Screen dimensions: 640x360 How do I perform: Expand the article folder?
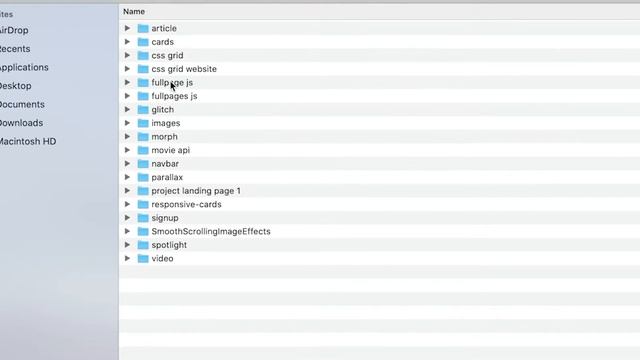(x=127, y=28)
